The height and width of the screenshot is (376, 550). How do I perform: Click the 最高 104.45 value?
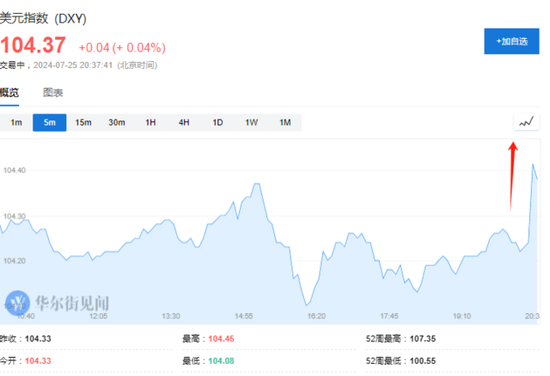pos(221,339)
